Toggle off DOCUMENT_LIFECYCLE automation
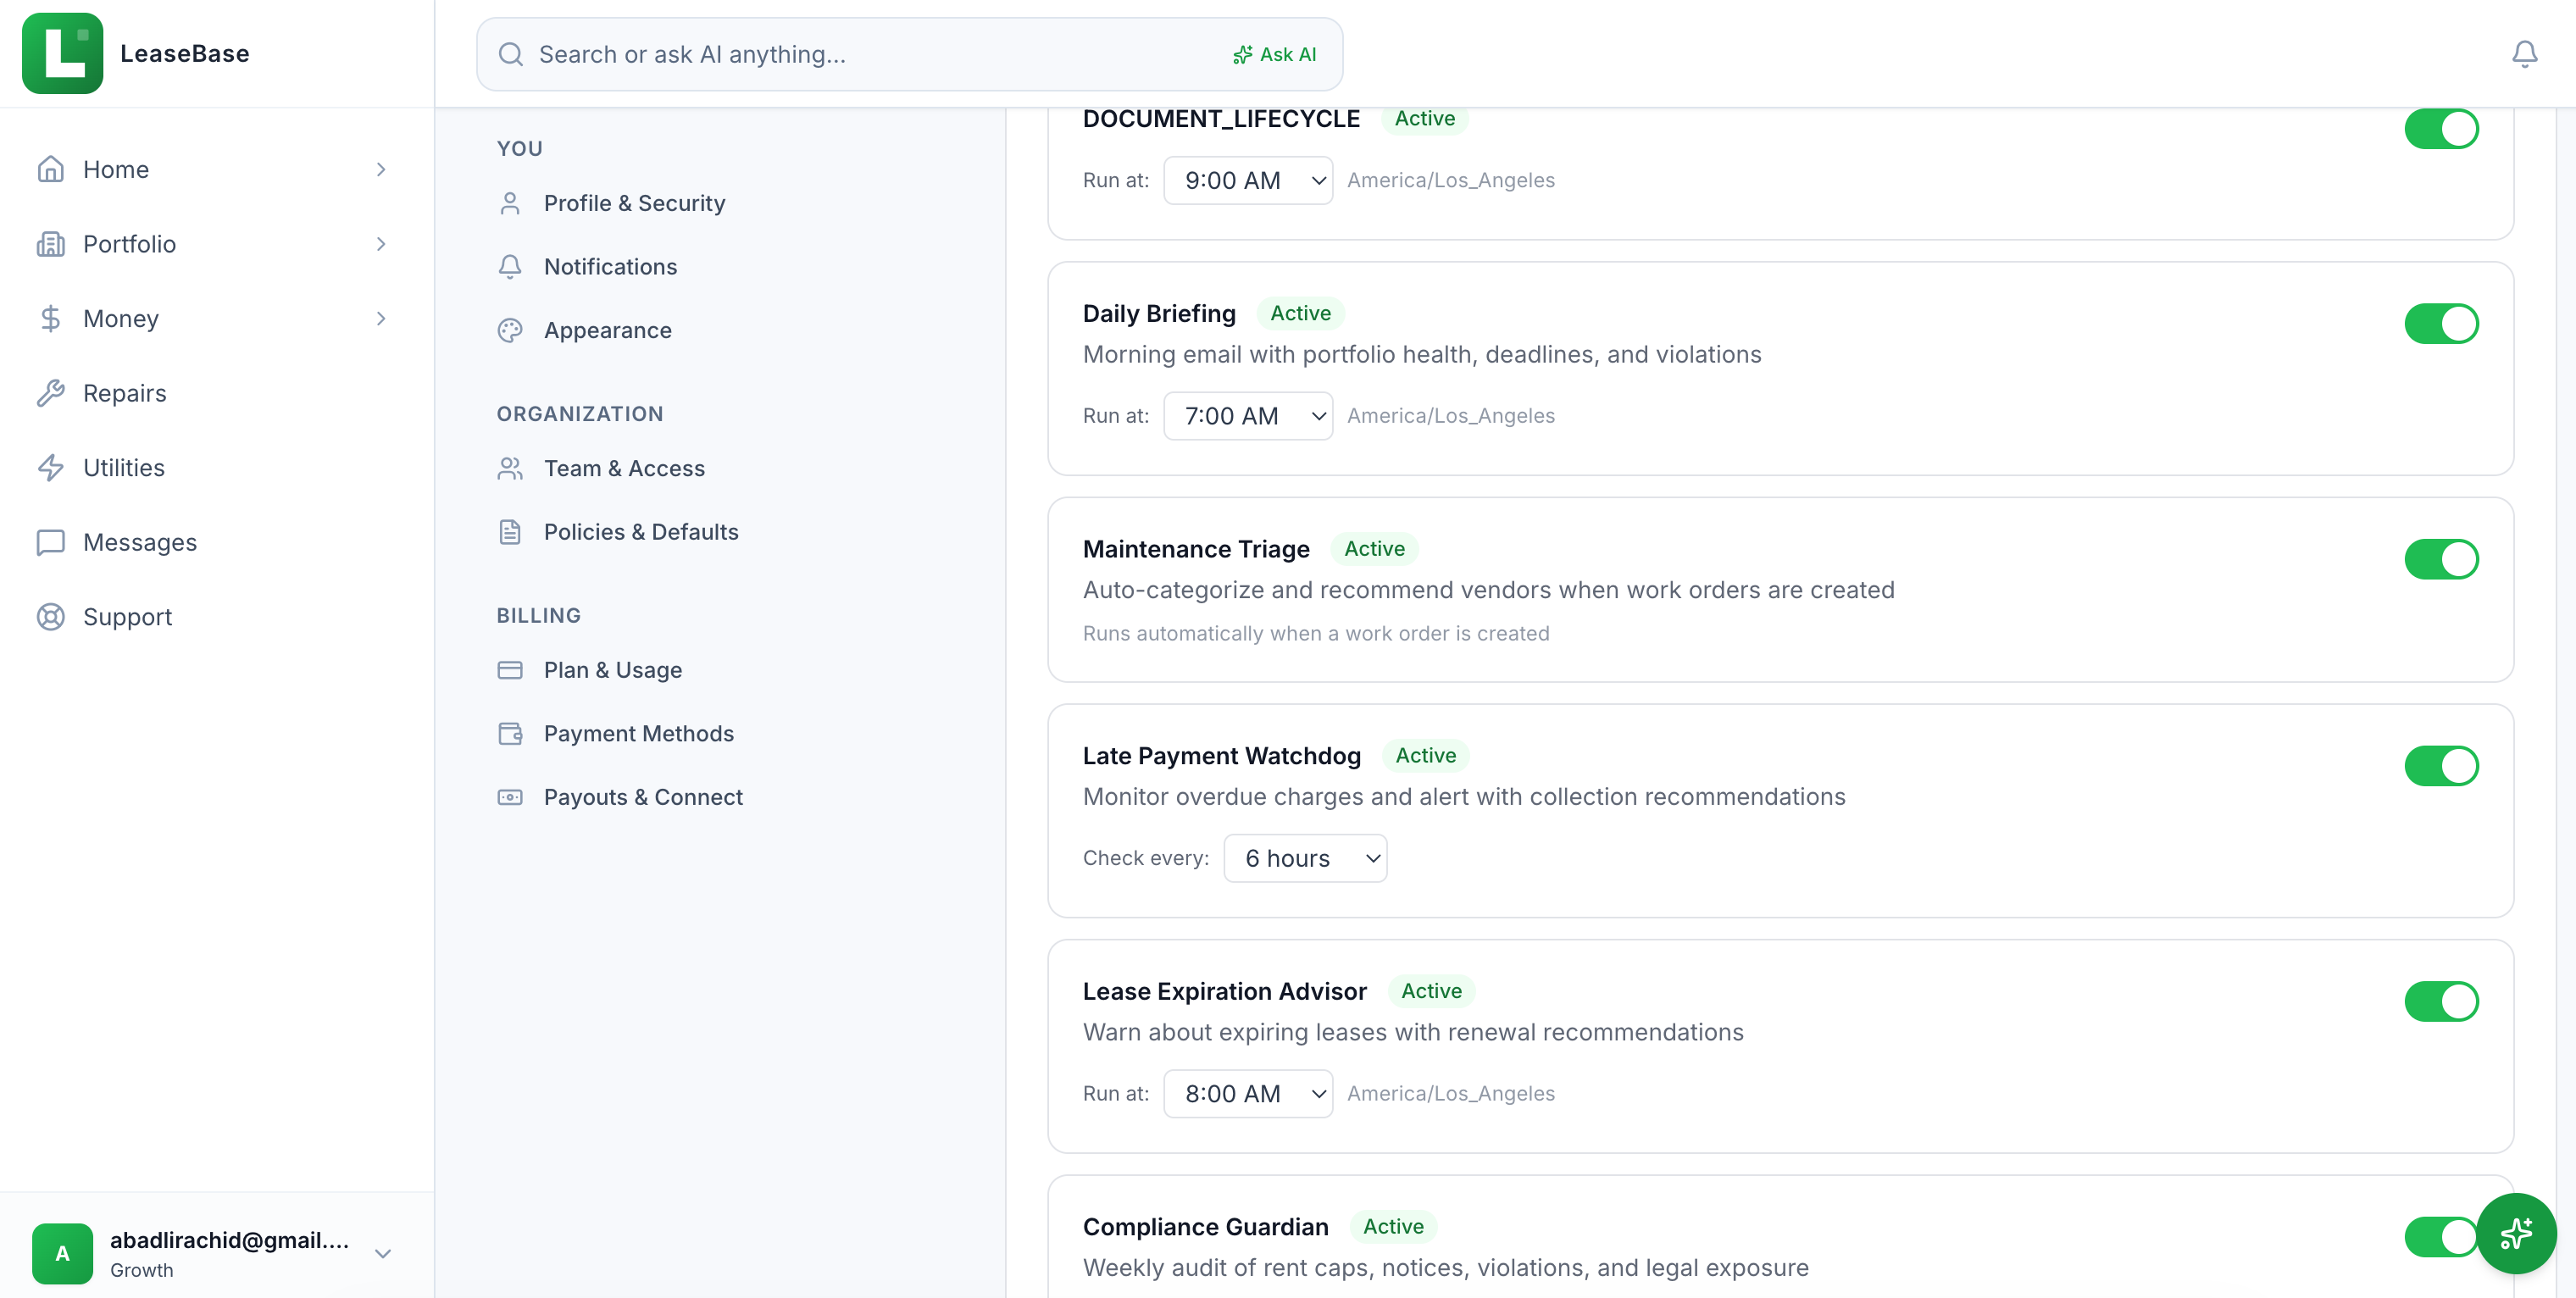Viewport: 2576px width, 1298px height. pyautogui.click(x=2441, y=129)
